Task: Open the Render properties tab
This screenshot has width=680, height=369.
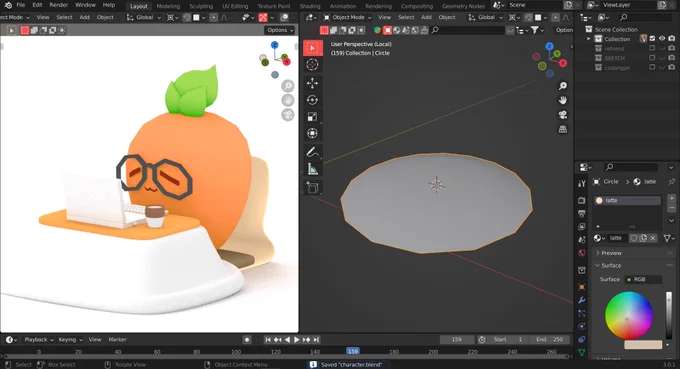Action: (x=582, y=200)
